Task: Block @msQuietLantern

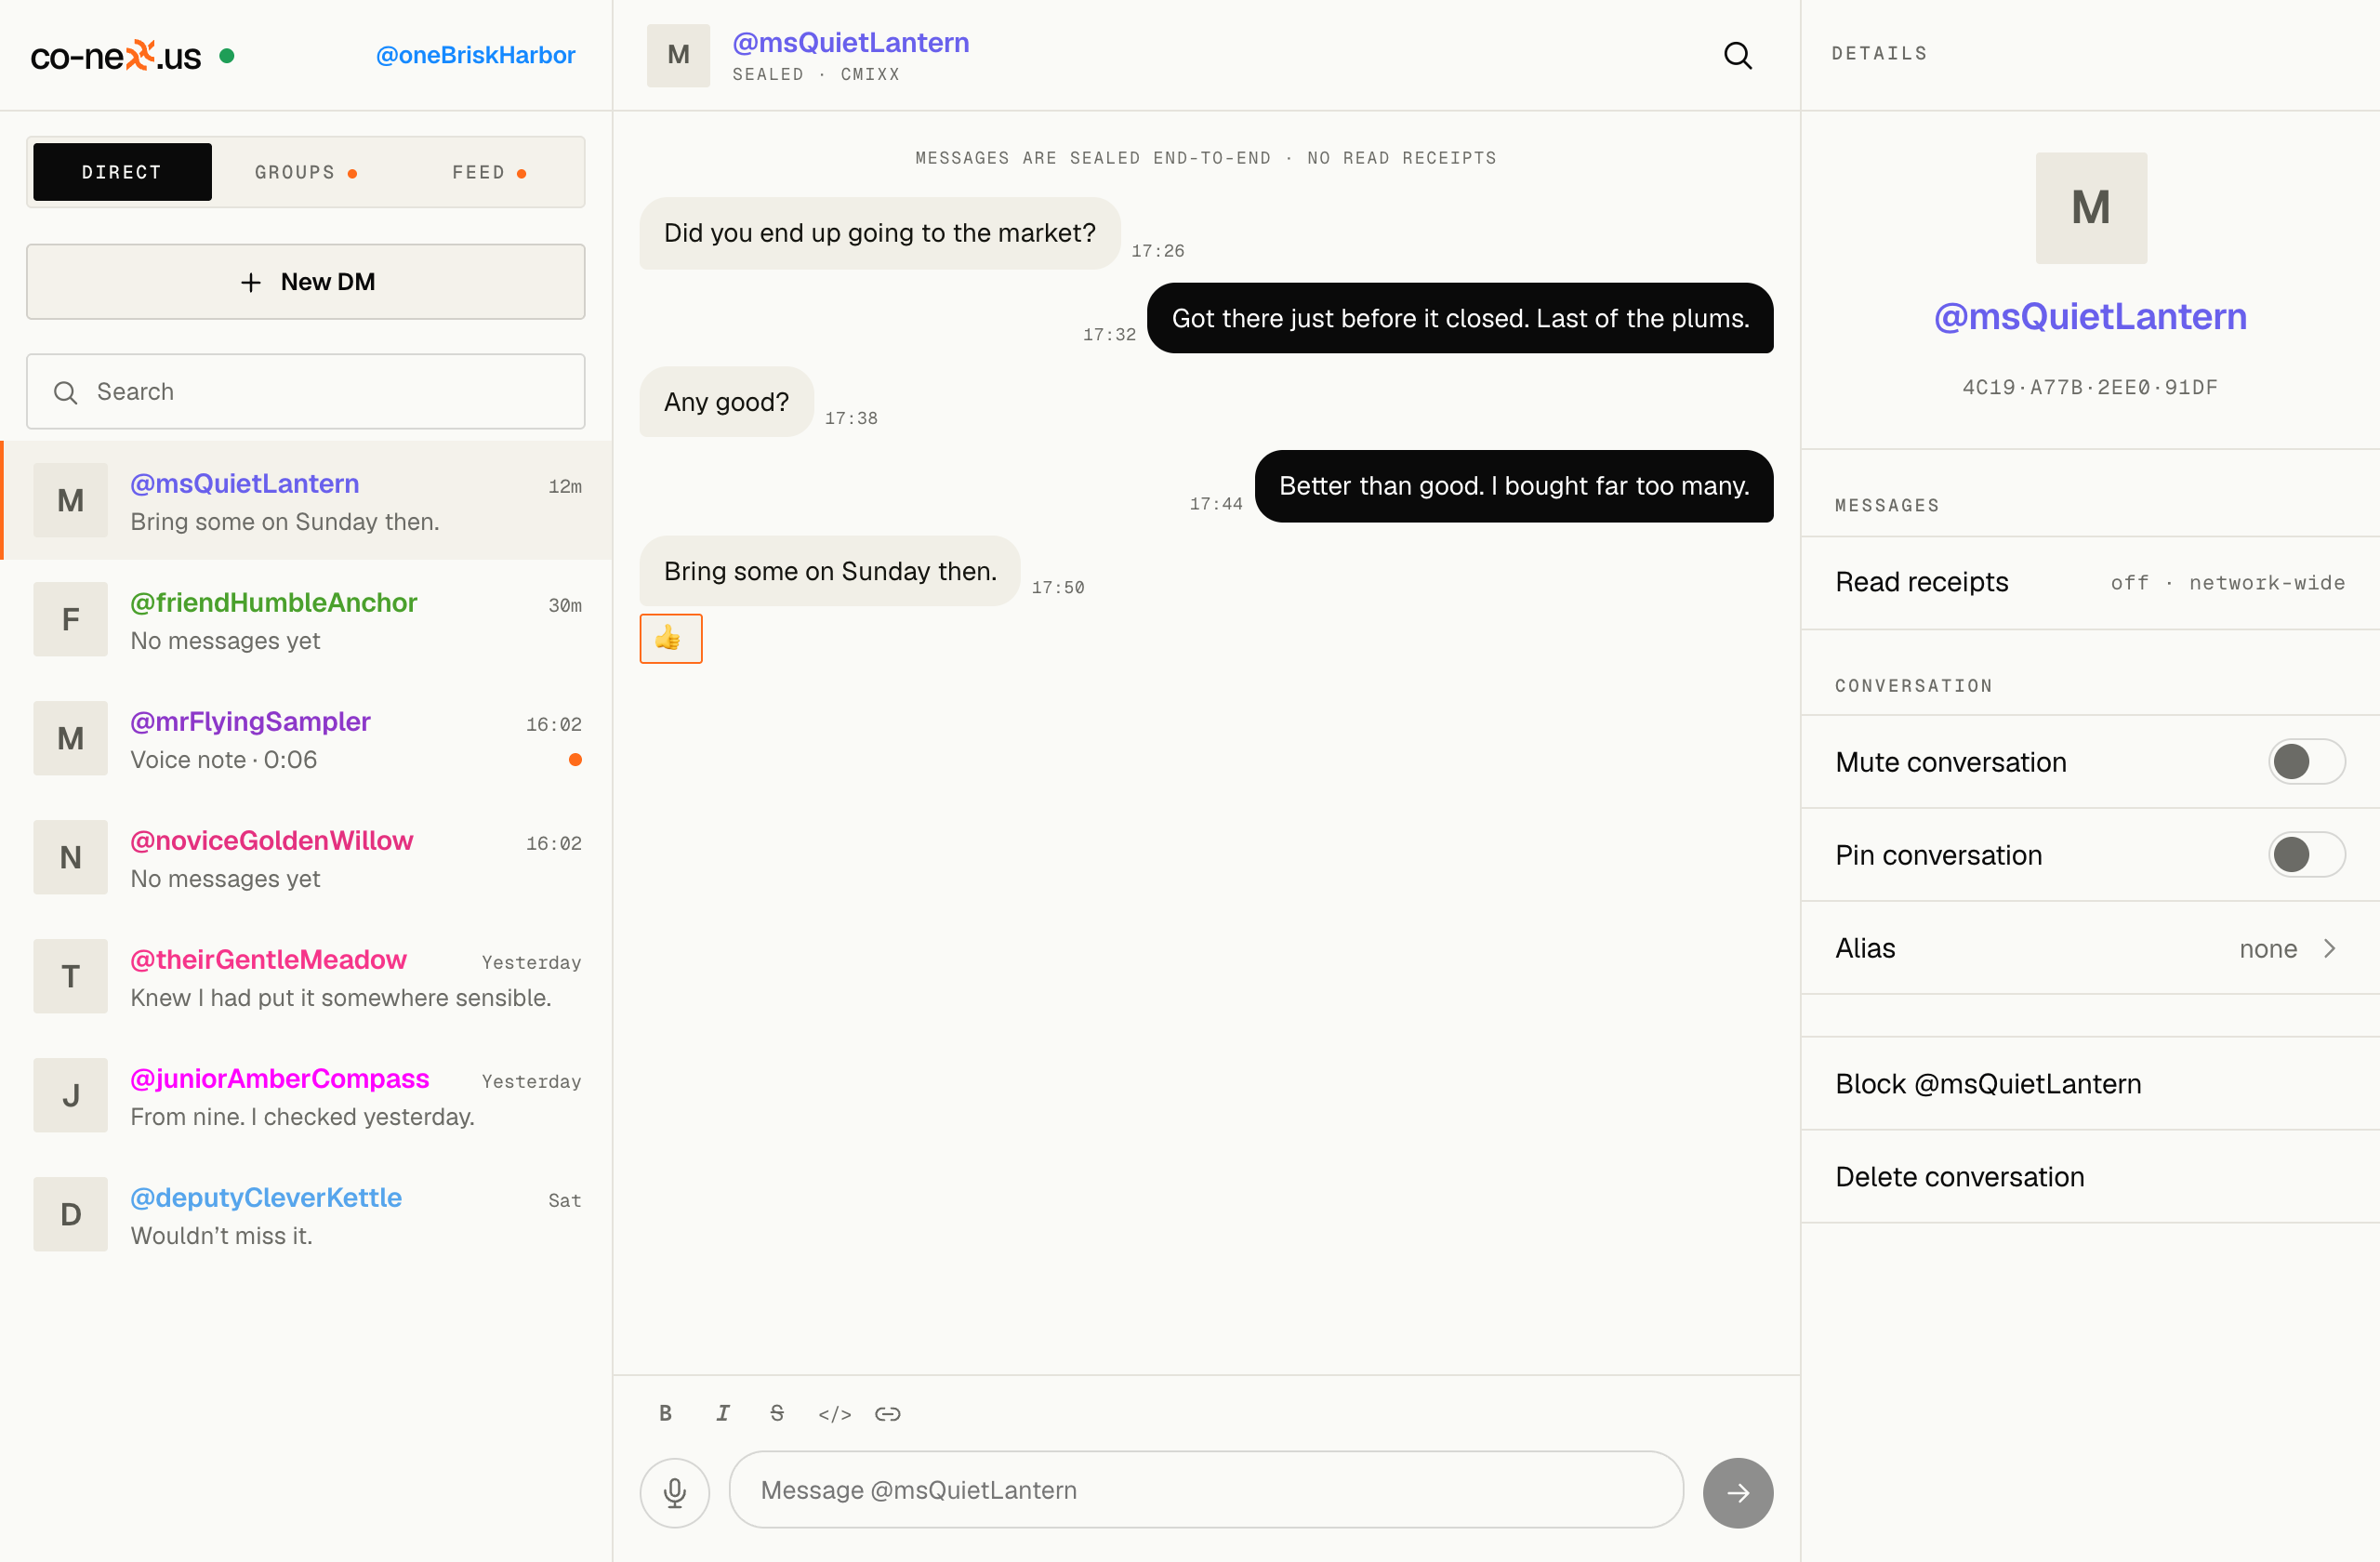Action: coord(2090,1083)
